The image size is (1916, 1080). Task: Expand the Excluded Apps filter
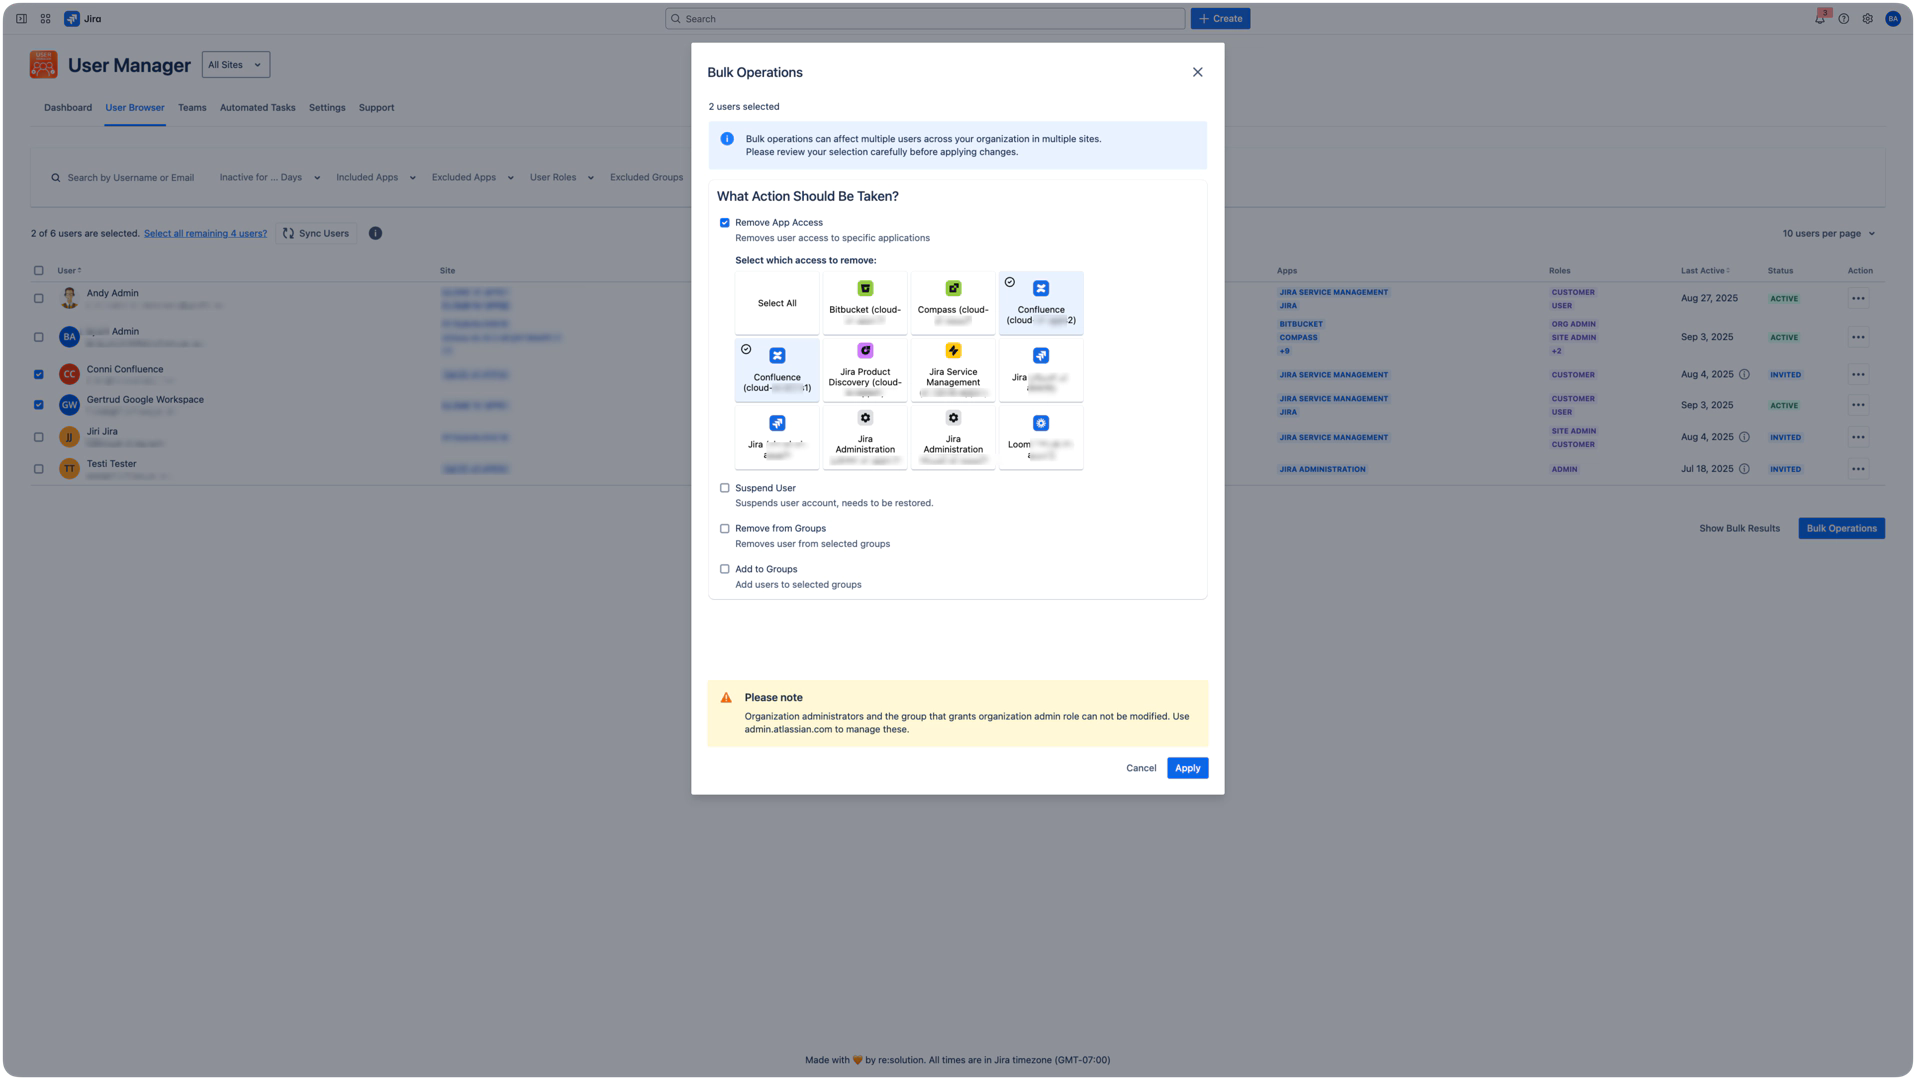[472, 178]
